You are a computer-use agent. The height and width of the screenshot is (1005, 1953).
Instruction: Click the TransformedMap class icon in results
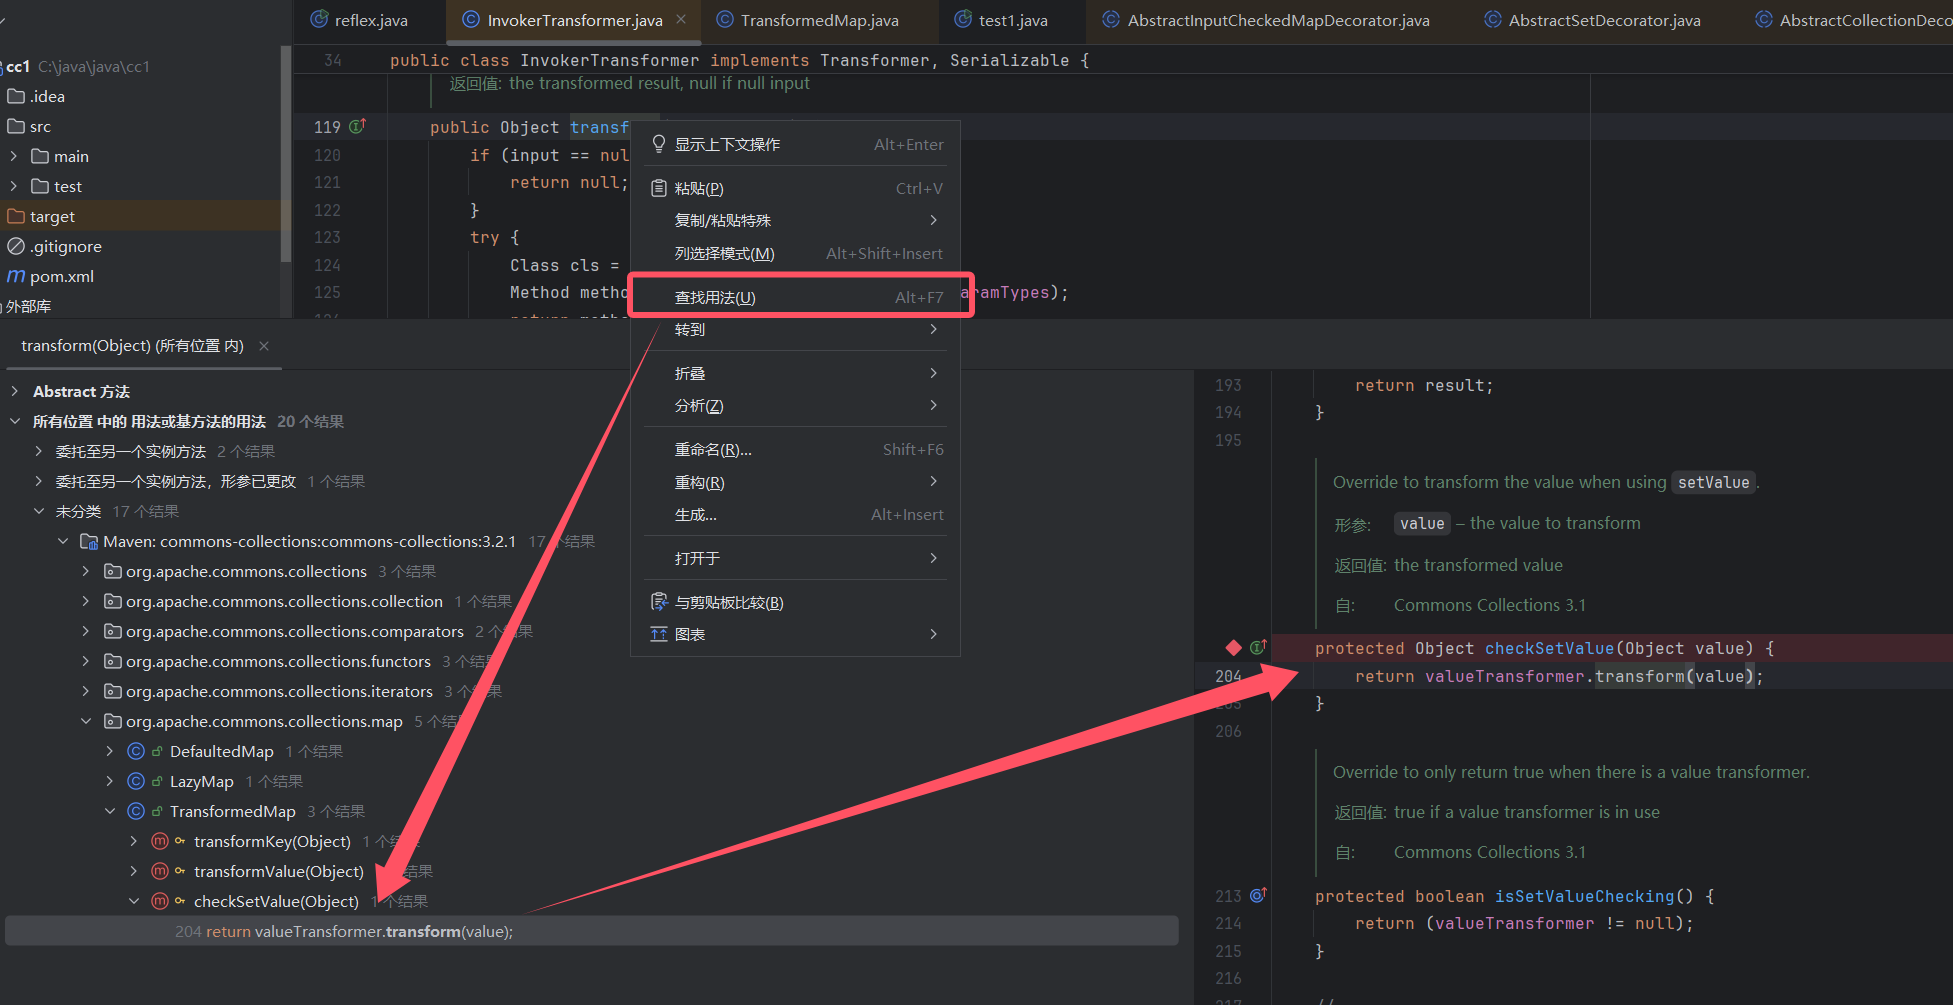pyautogui.click(x=136, y=811)
